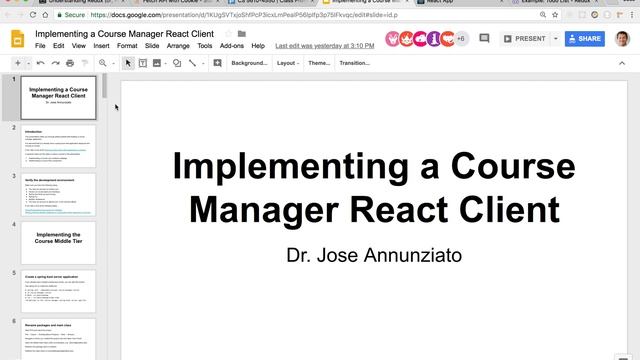The width and height of the screenshot is (640, 360).
Task: Add a comment from toolbar
Action: click(x=218, y=63)
